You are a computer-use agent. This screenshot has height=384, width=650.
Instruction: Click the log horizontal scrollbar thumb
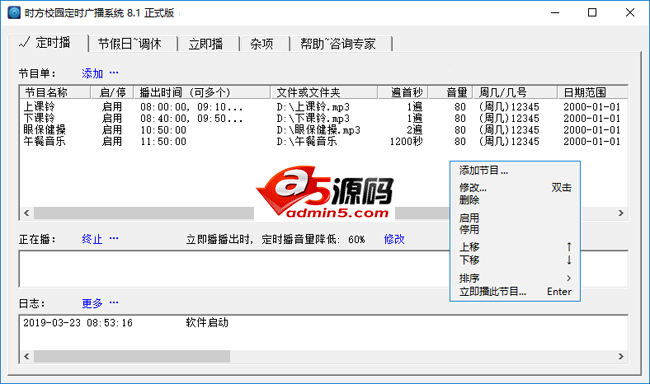132,356
